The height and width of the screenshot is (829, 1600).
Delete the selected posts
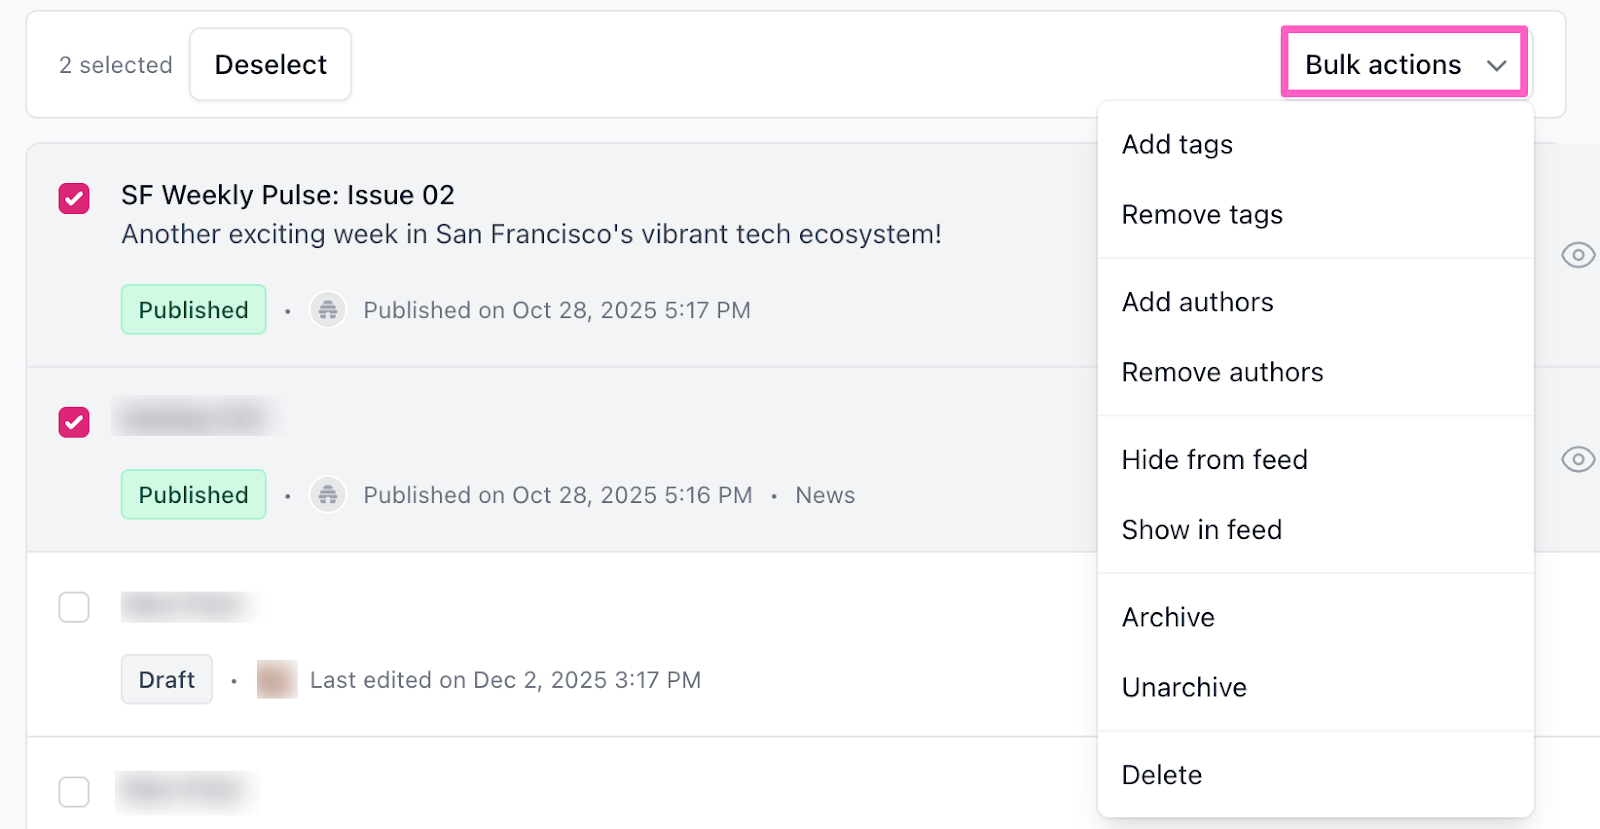pyautogui.click(x=1162, y=775)
